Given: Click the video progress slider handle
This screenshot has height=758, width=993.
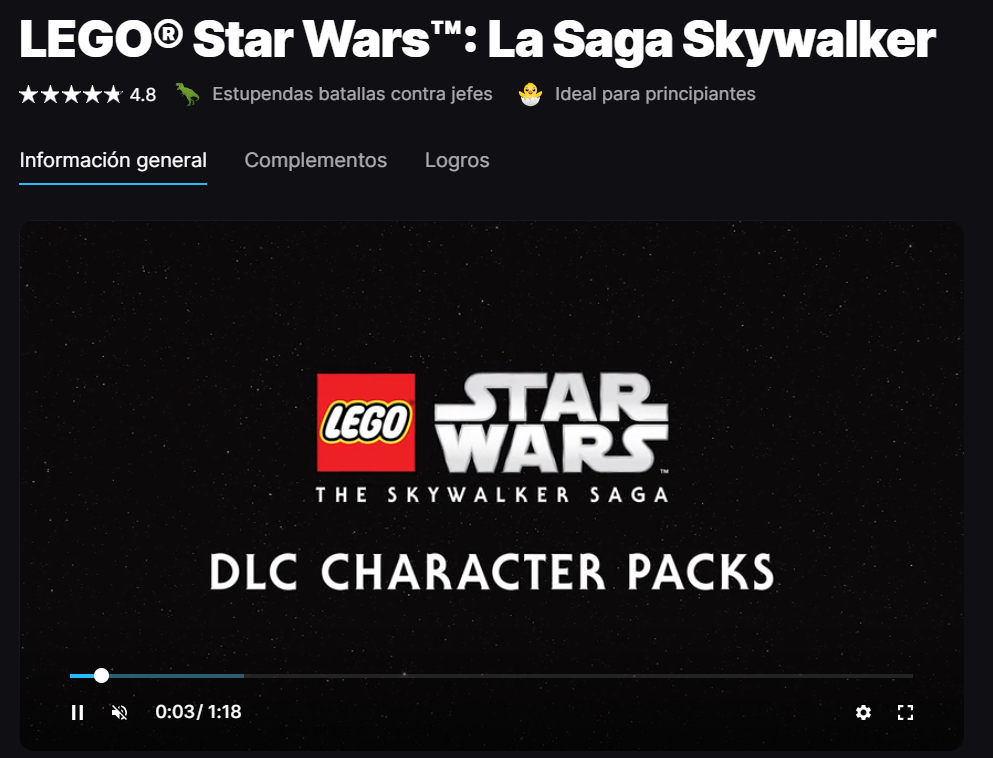Looking at the screenshot, I should [x=101, y=676].
